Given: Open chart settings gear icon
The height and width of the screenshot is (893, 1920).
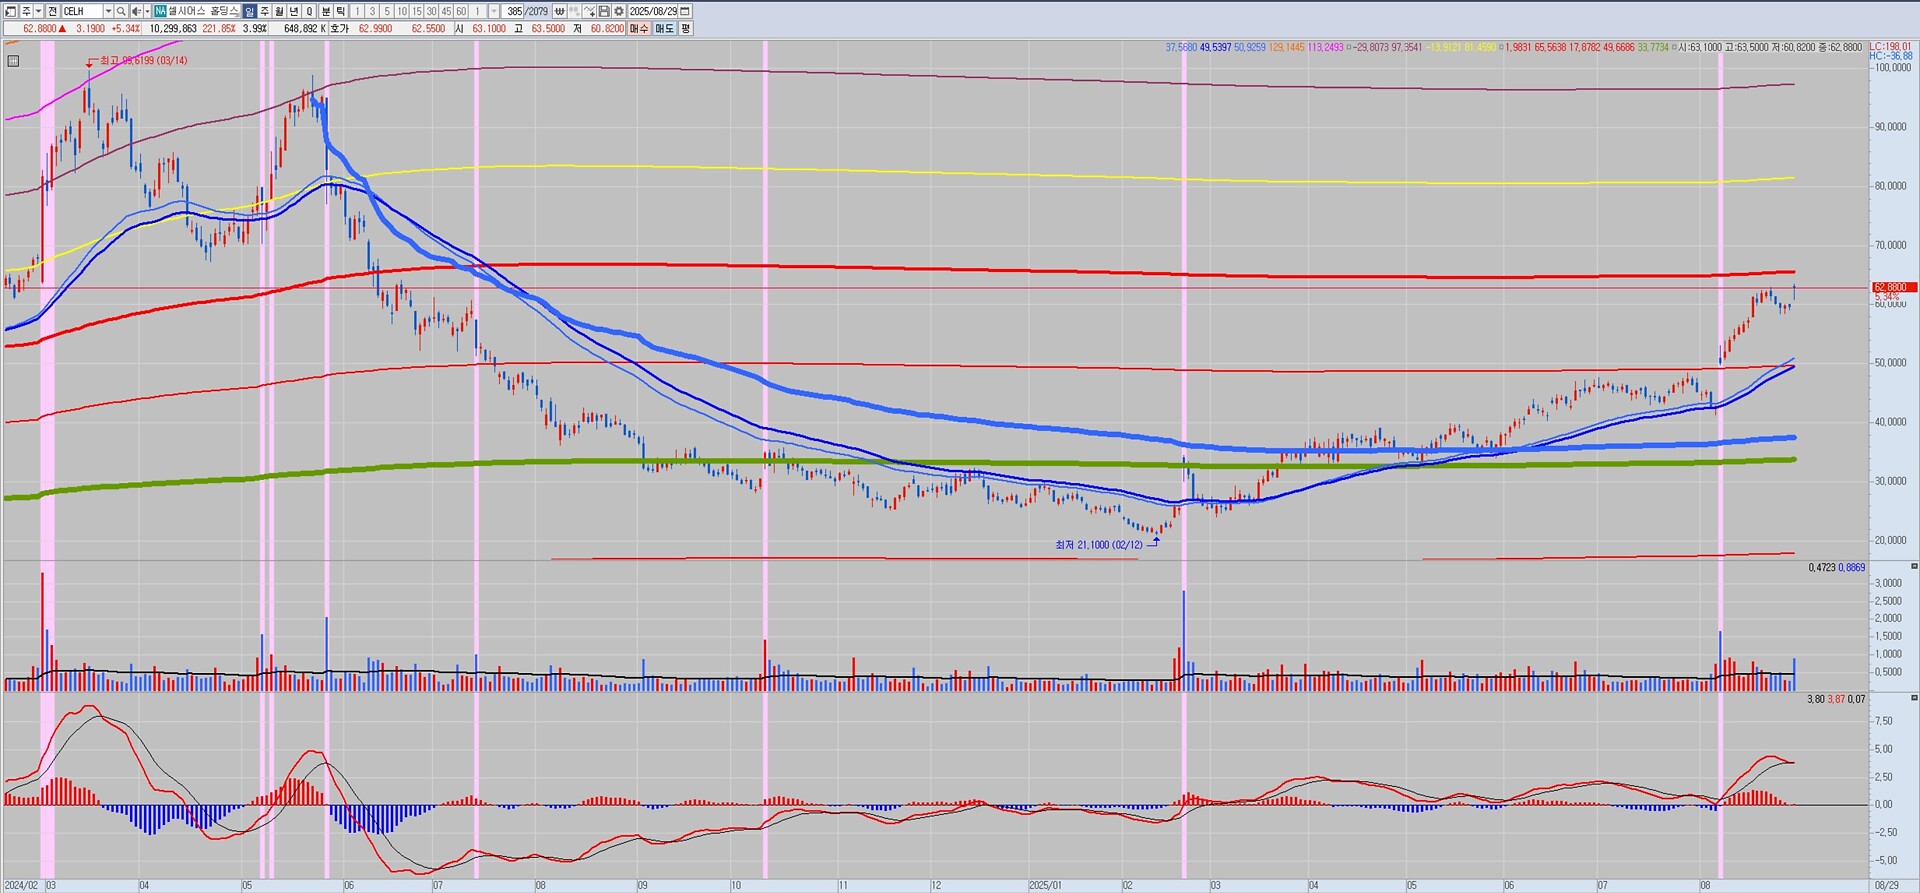Looking at the screenshot, I should [619, 11].
